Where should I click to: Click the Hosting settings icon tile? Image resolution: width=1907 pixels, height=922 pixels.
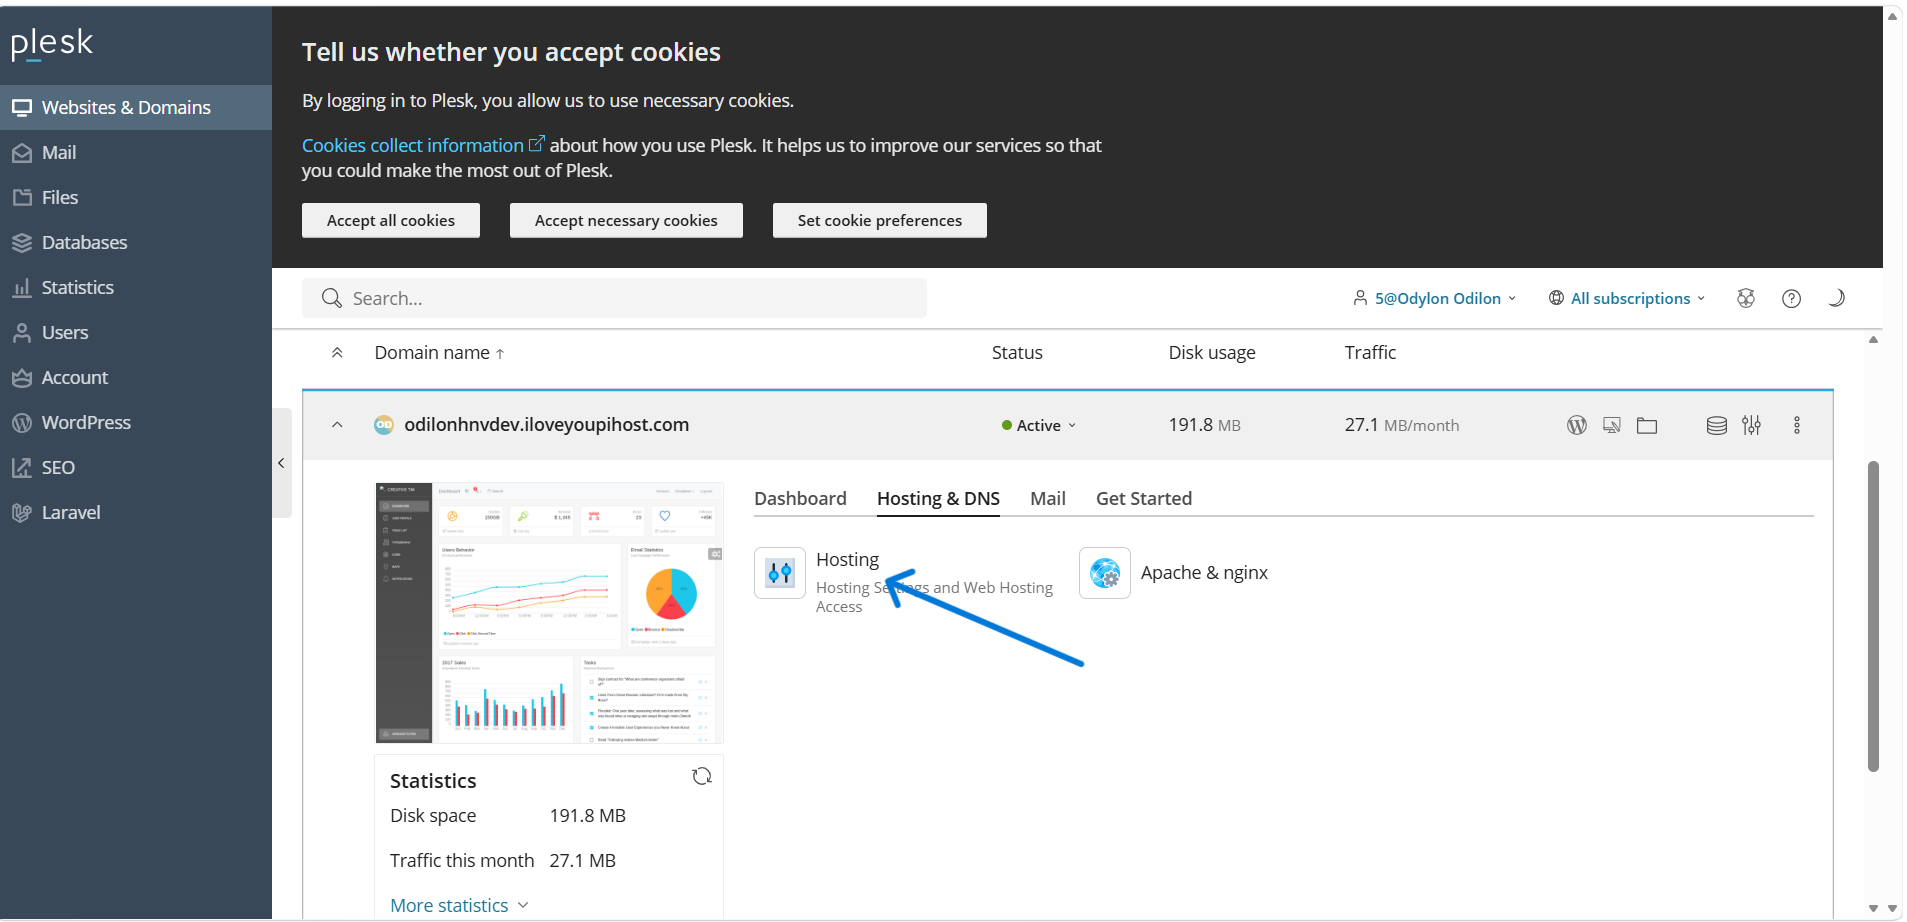(780, 573)
